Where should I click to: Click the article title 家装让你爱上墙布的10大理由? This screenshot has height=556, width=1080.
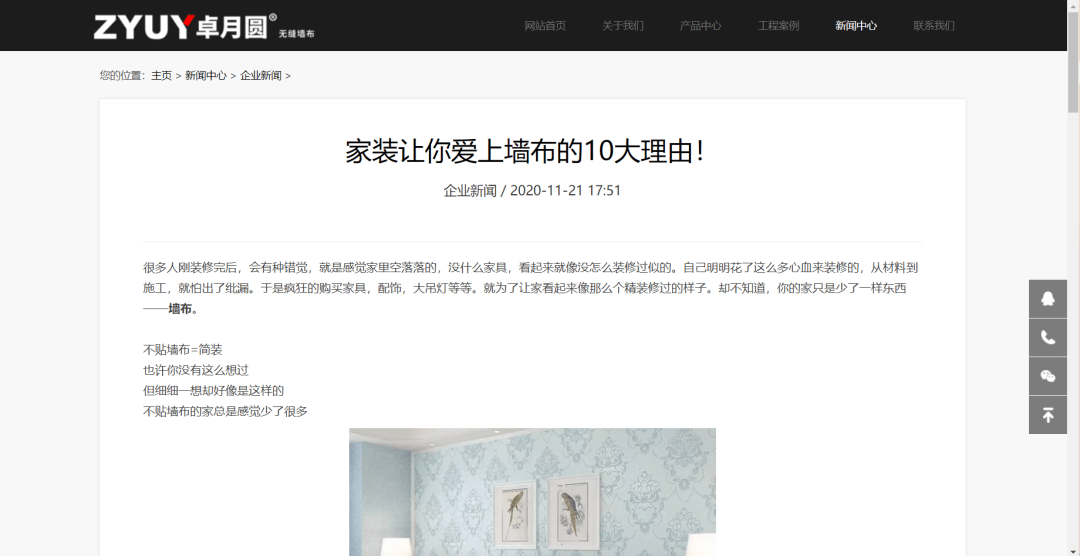coord(526,152)
